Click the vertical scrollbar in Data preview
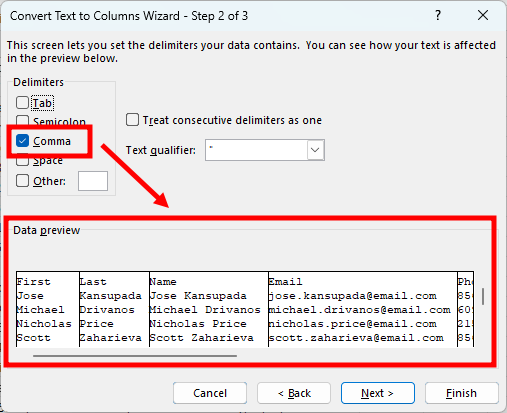507x413 pixels. point(483,296)
